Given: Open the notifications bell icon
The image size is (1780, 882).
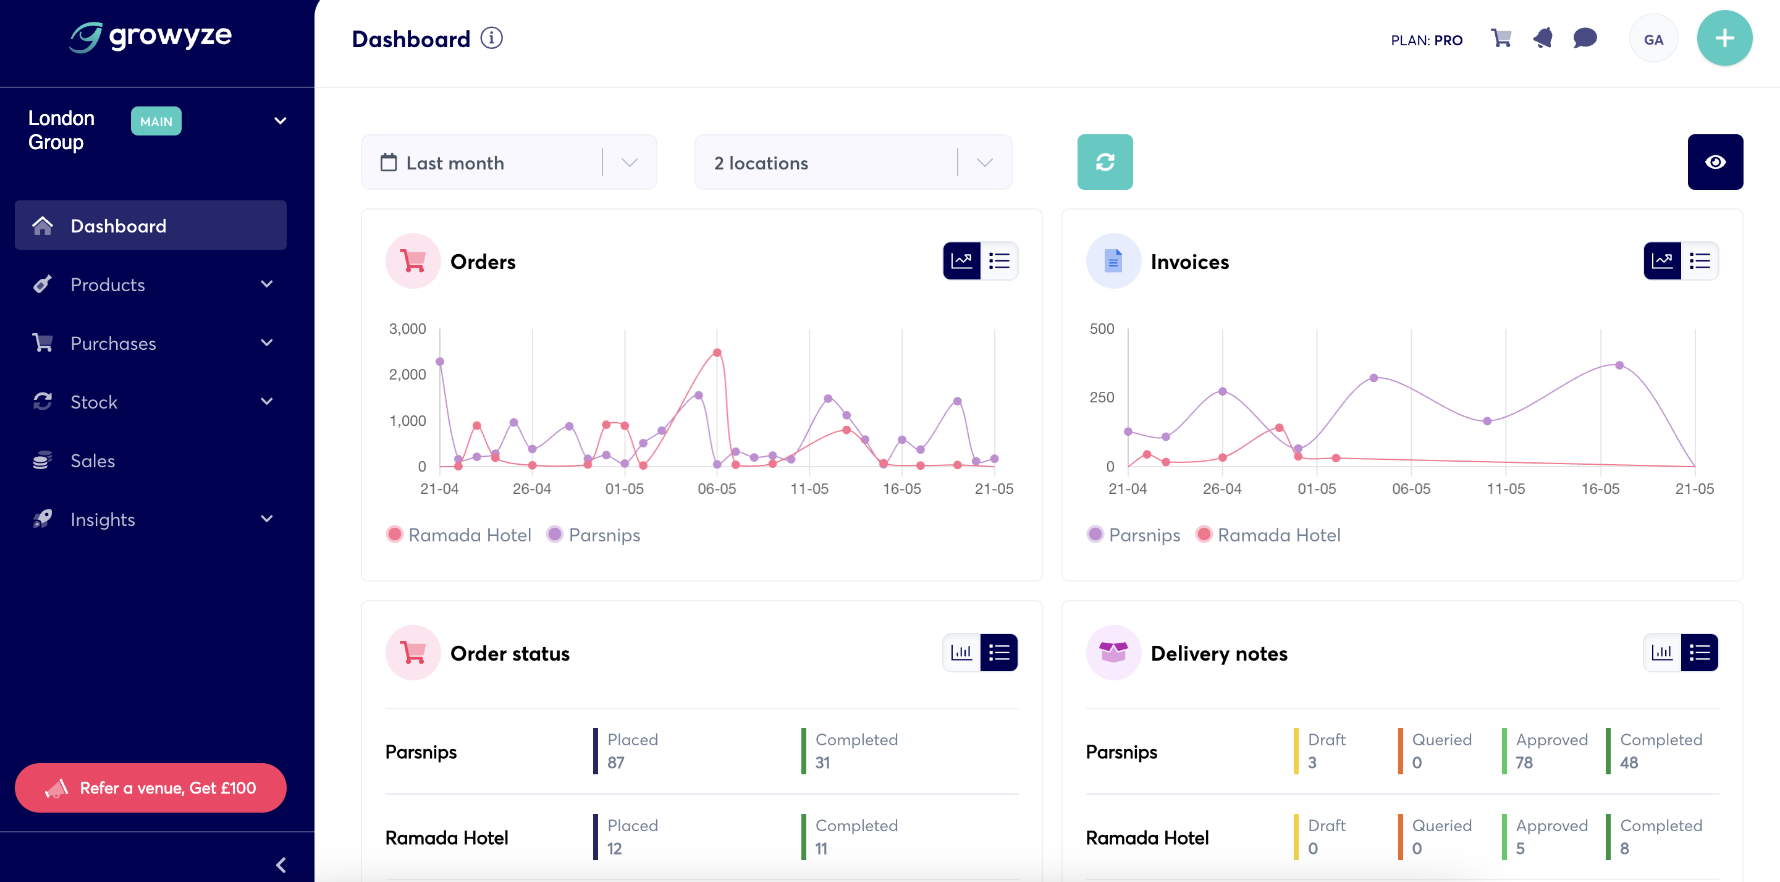Looking at the screenshot, I should click(x=1543, y=39).
